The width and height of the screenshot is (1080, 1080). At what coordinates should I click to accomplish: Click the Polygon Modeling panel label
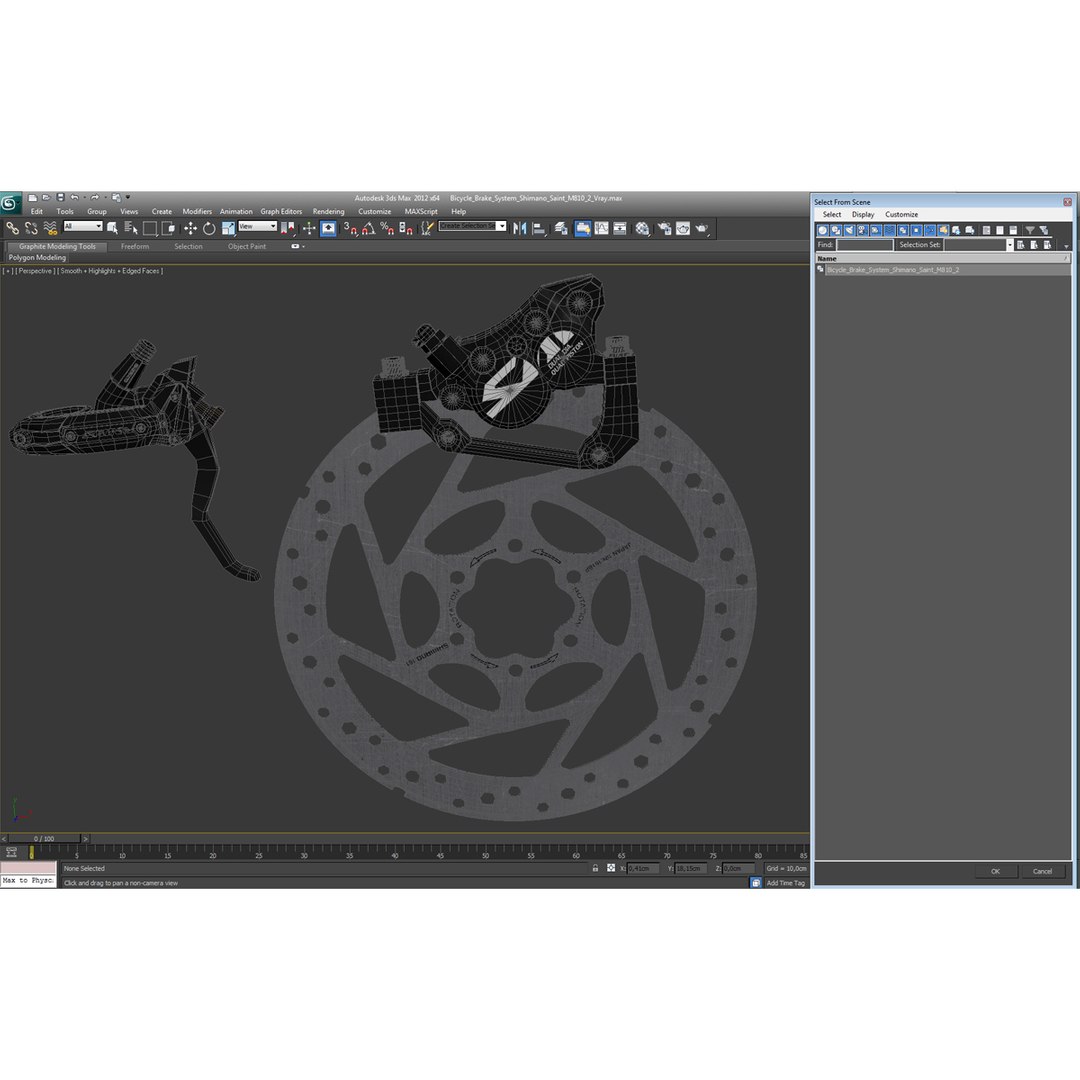point(37,258)
